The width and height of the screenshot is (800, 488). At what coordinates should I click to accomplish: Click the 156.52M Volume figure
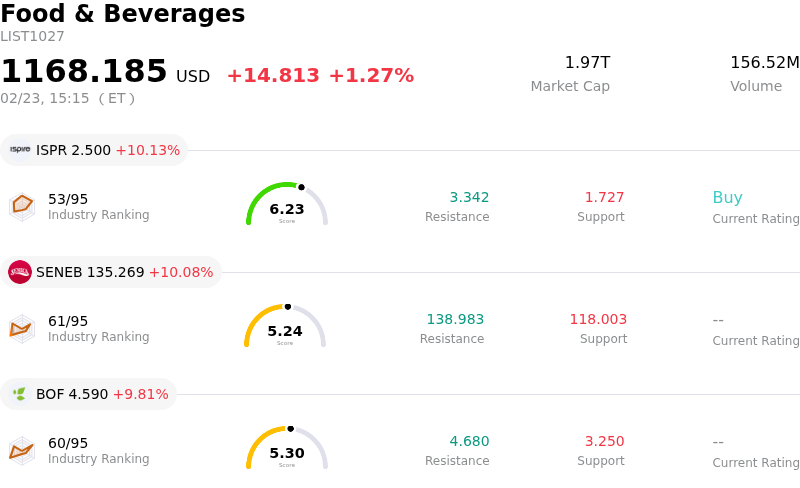[764, 63]
